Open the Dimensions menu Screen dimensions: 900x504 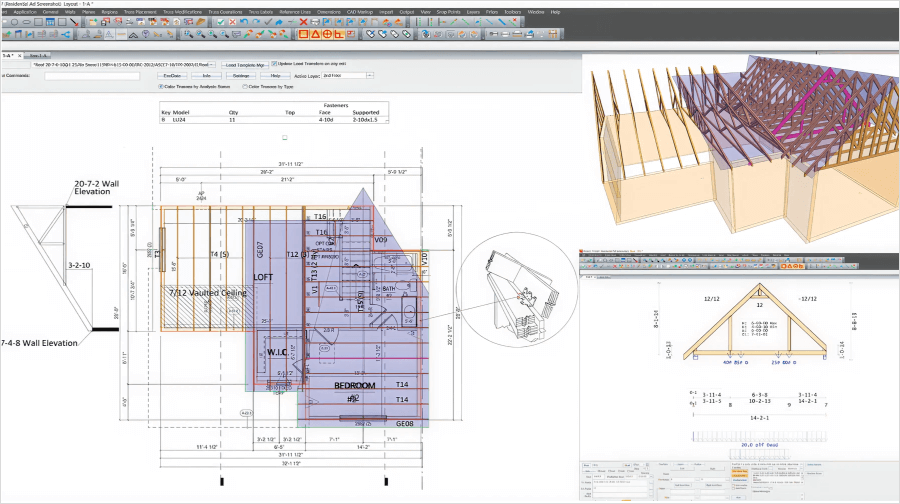coord(329,11)
